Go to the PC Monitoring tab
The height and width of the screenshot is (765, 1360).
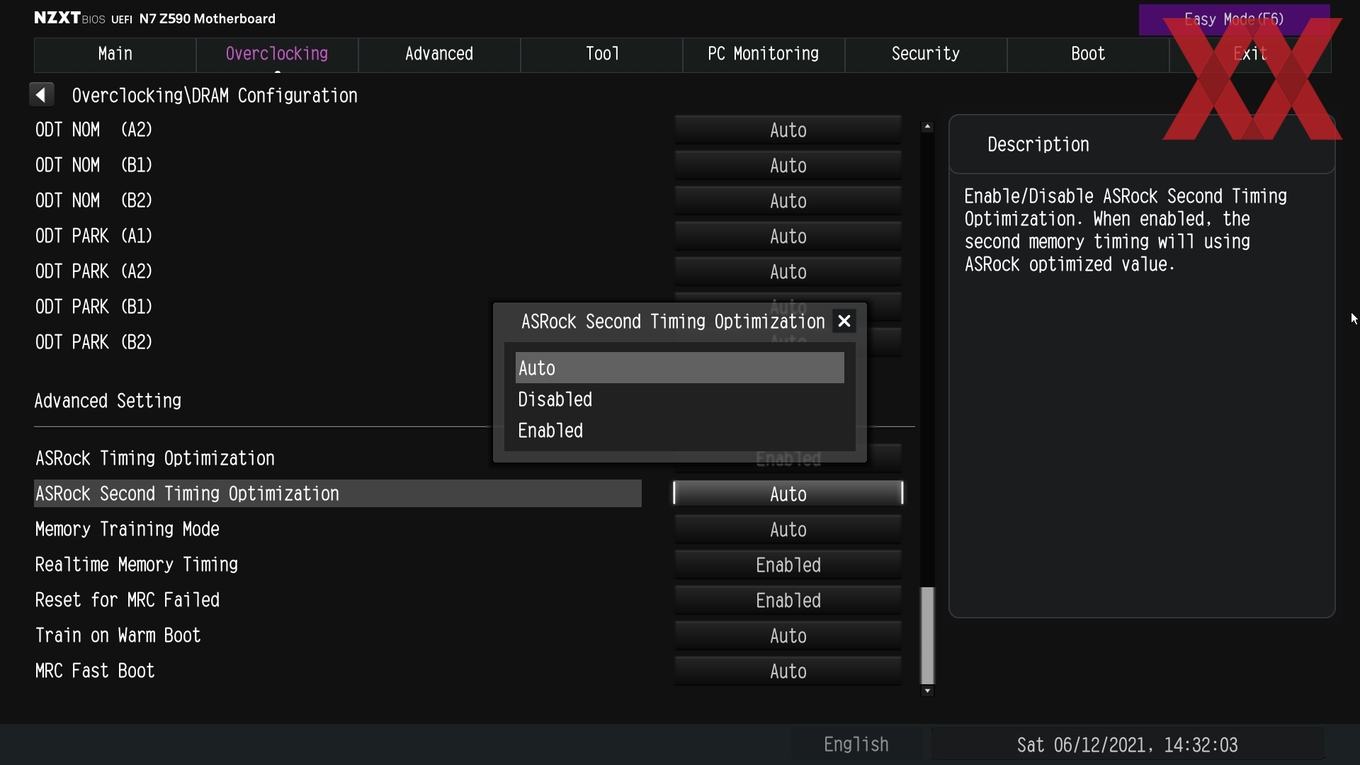tap(763, 54)
